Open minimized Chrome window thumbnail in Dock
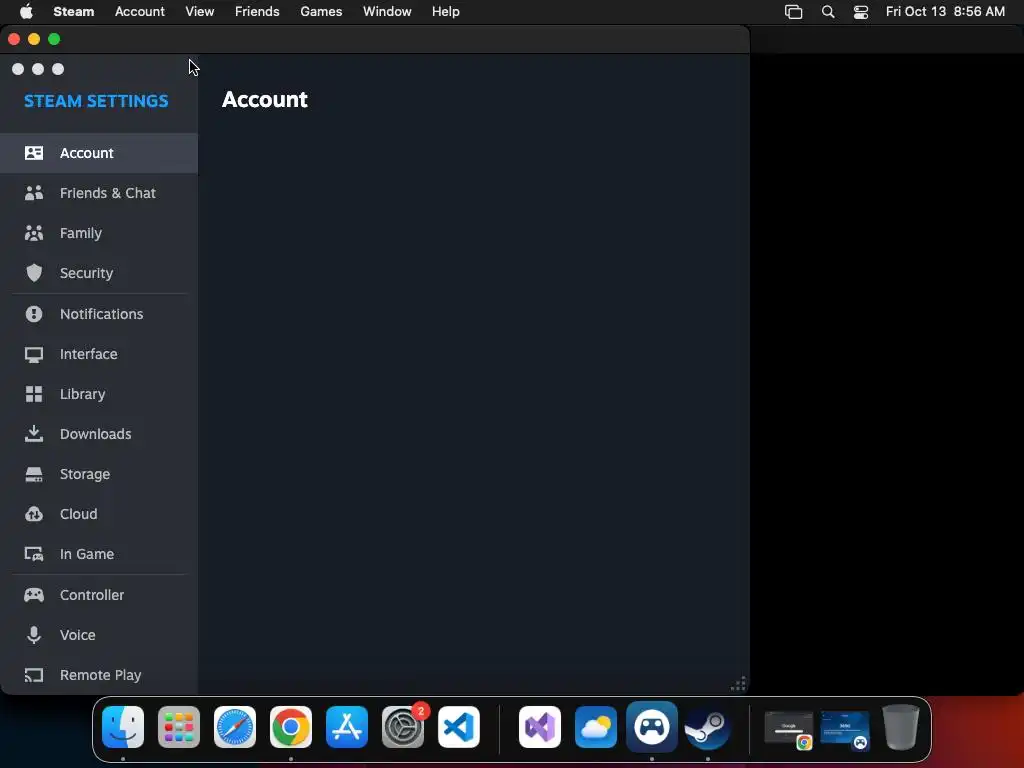 [789, 729]
